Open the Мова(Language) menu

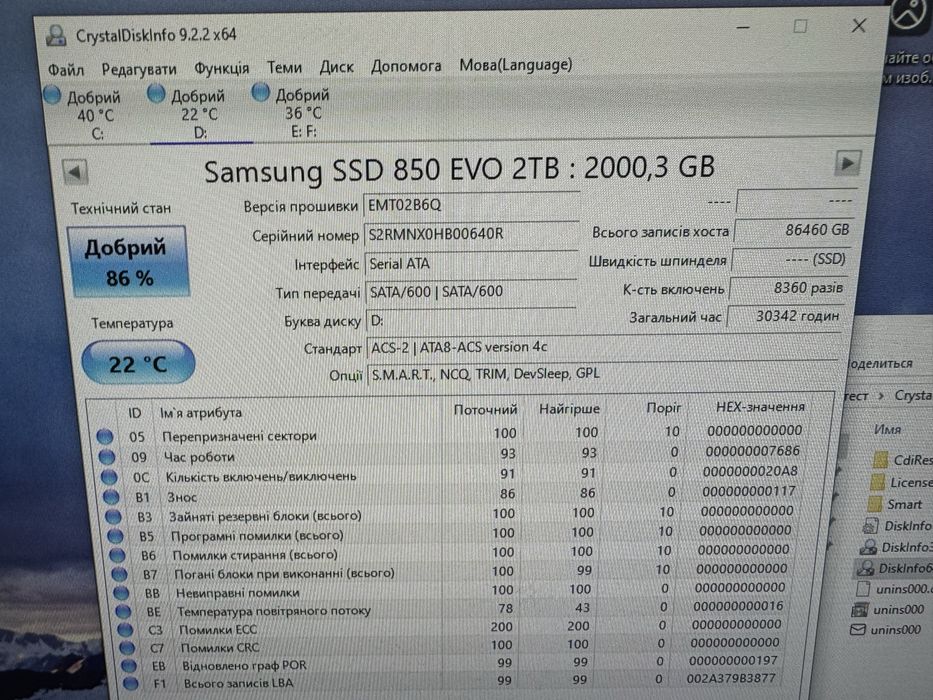515,64
